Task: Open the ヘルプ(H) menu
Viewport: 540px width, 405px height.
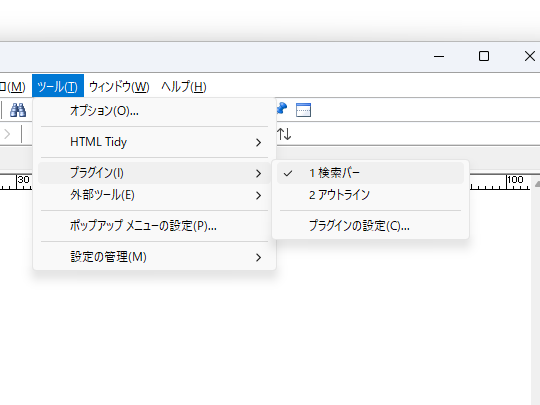Action: pos(184,86)
